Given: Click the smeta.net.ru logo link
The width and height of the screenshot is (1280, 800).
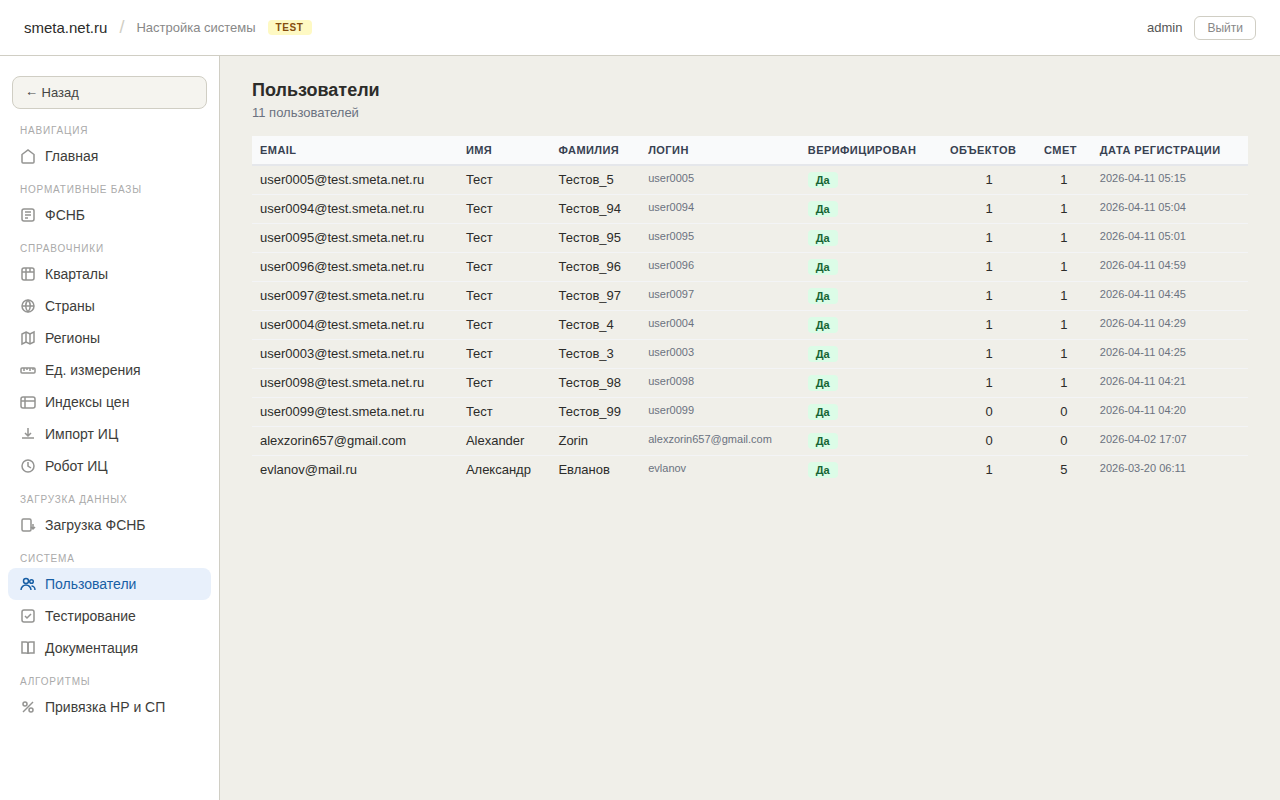Looking at the screenshot, I should (x=65, y=28).
